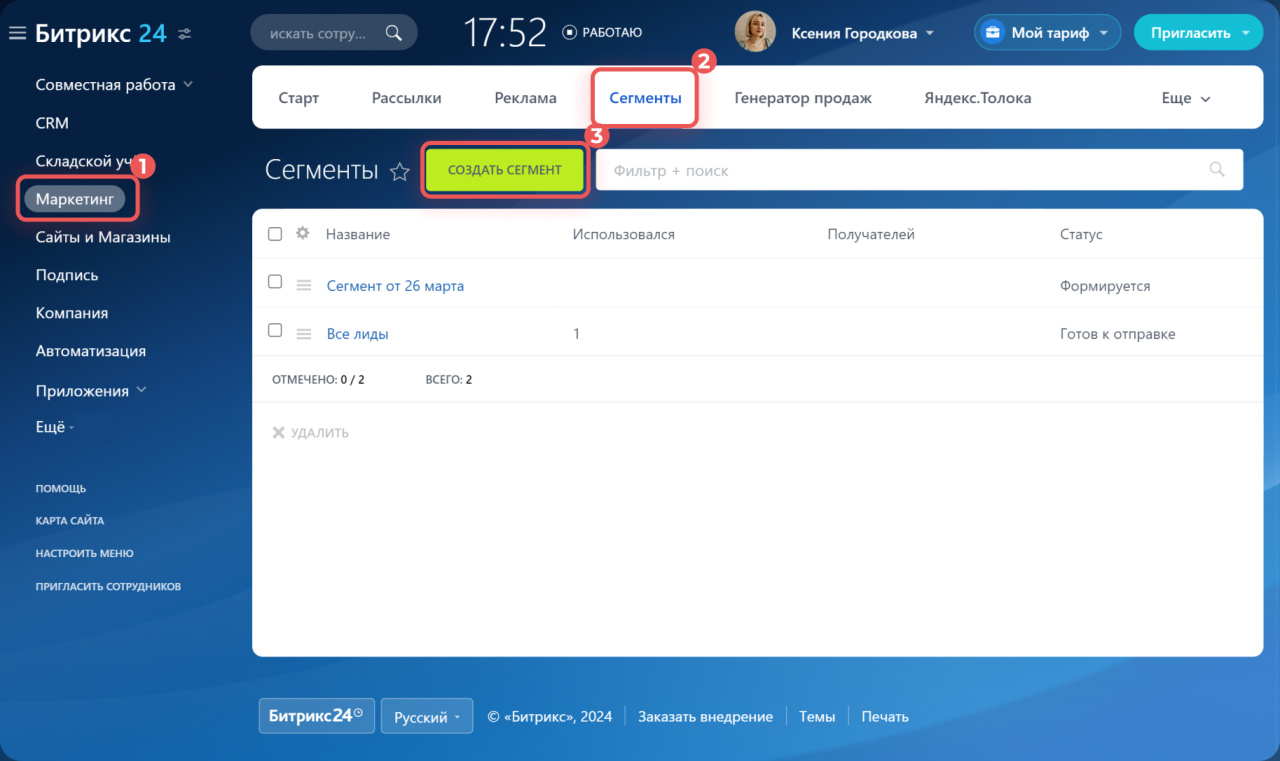The height and width of the screenshot is (761, 1280).
Task: Switch to the Яндекс.Толока tab
Action: coord(977,98)
